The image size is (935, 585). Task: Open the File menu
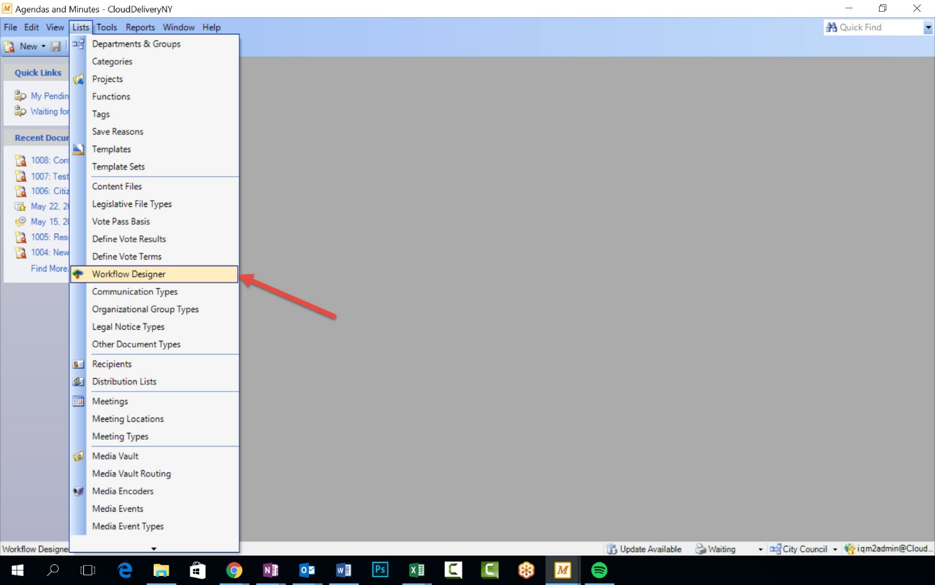(10, 27)
